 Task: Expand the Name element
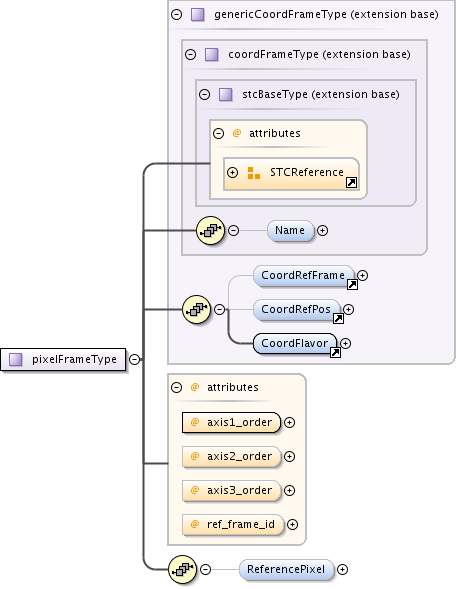322,230
